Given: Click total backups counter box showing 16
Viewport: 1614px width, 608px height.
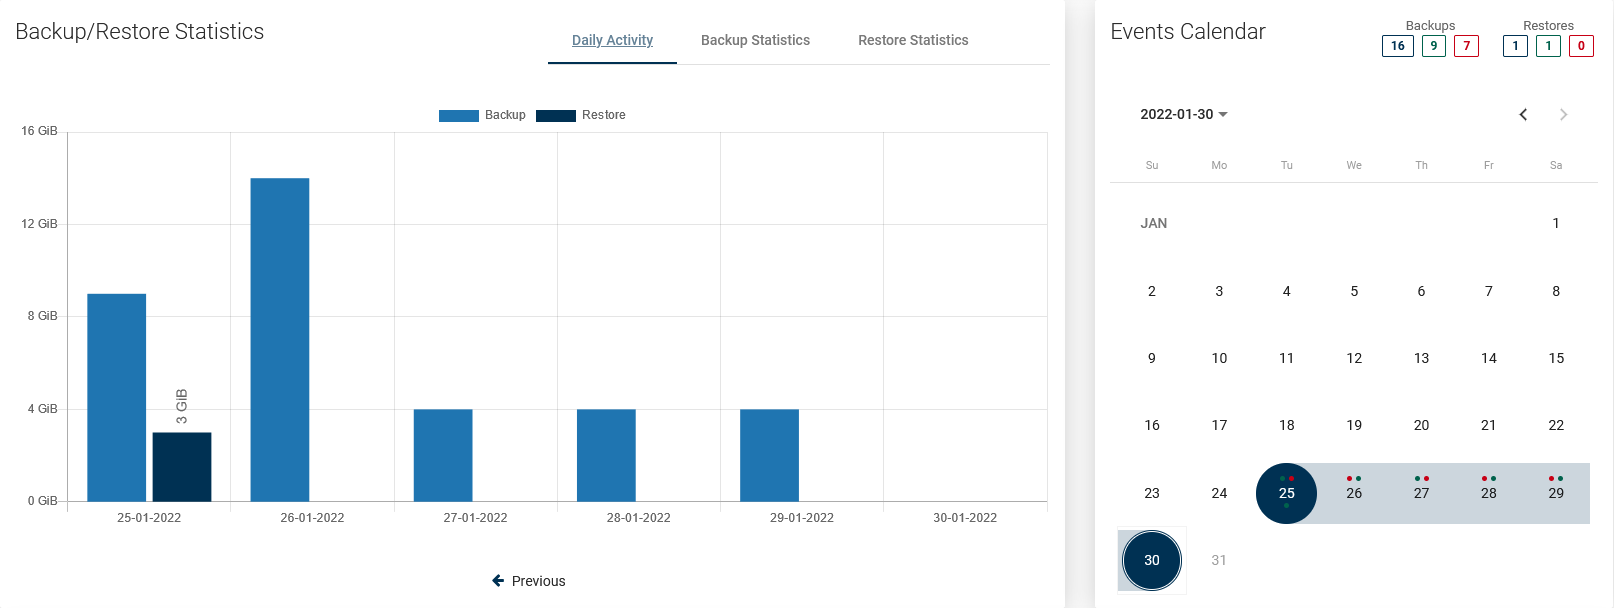Looking at the screenshot, I should (x=1397, y=46).
